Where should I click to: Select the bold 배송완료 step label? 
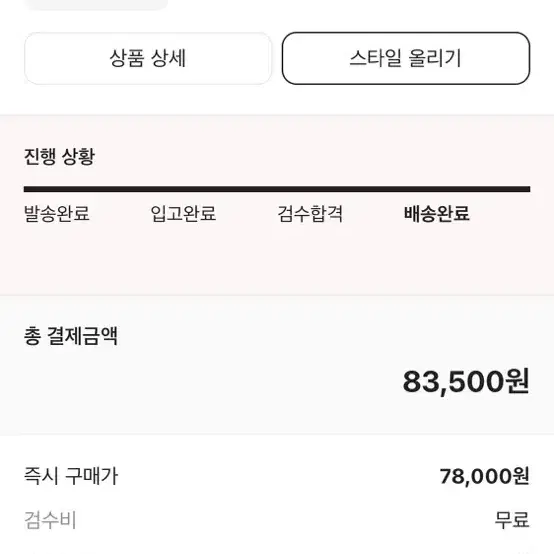click(437, 213)
